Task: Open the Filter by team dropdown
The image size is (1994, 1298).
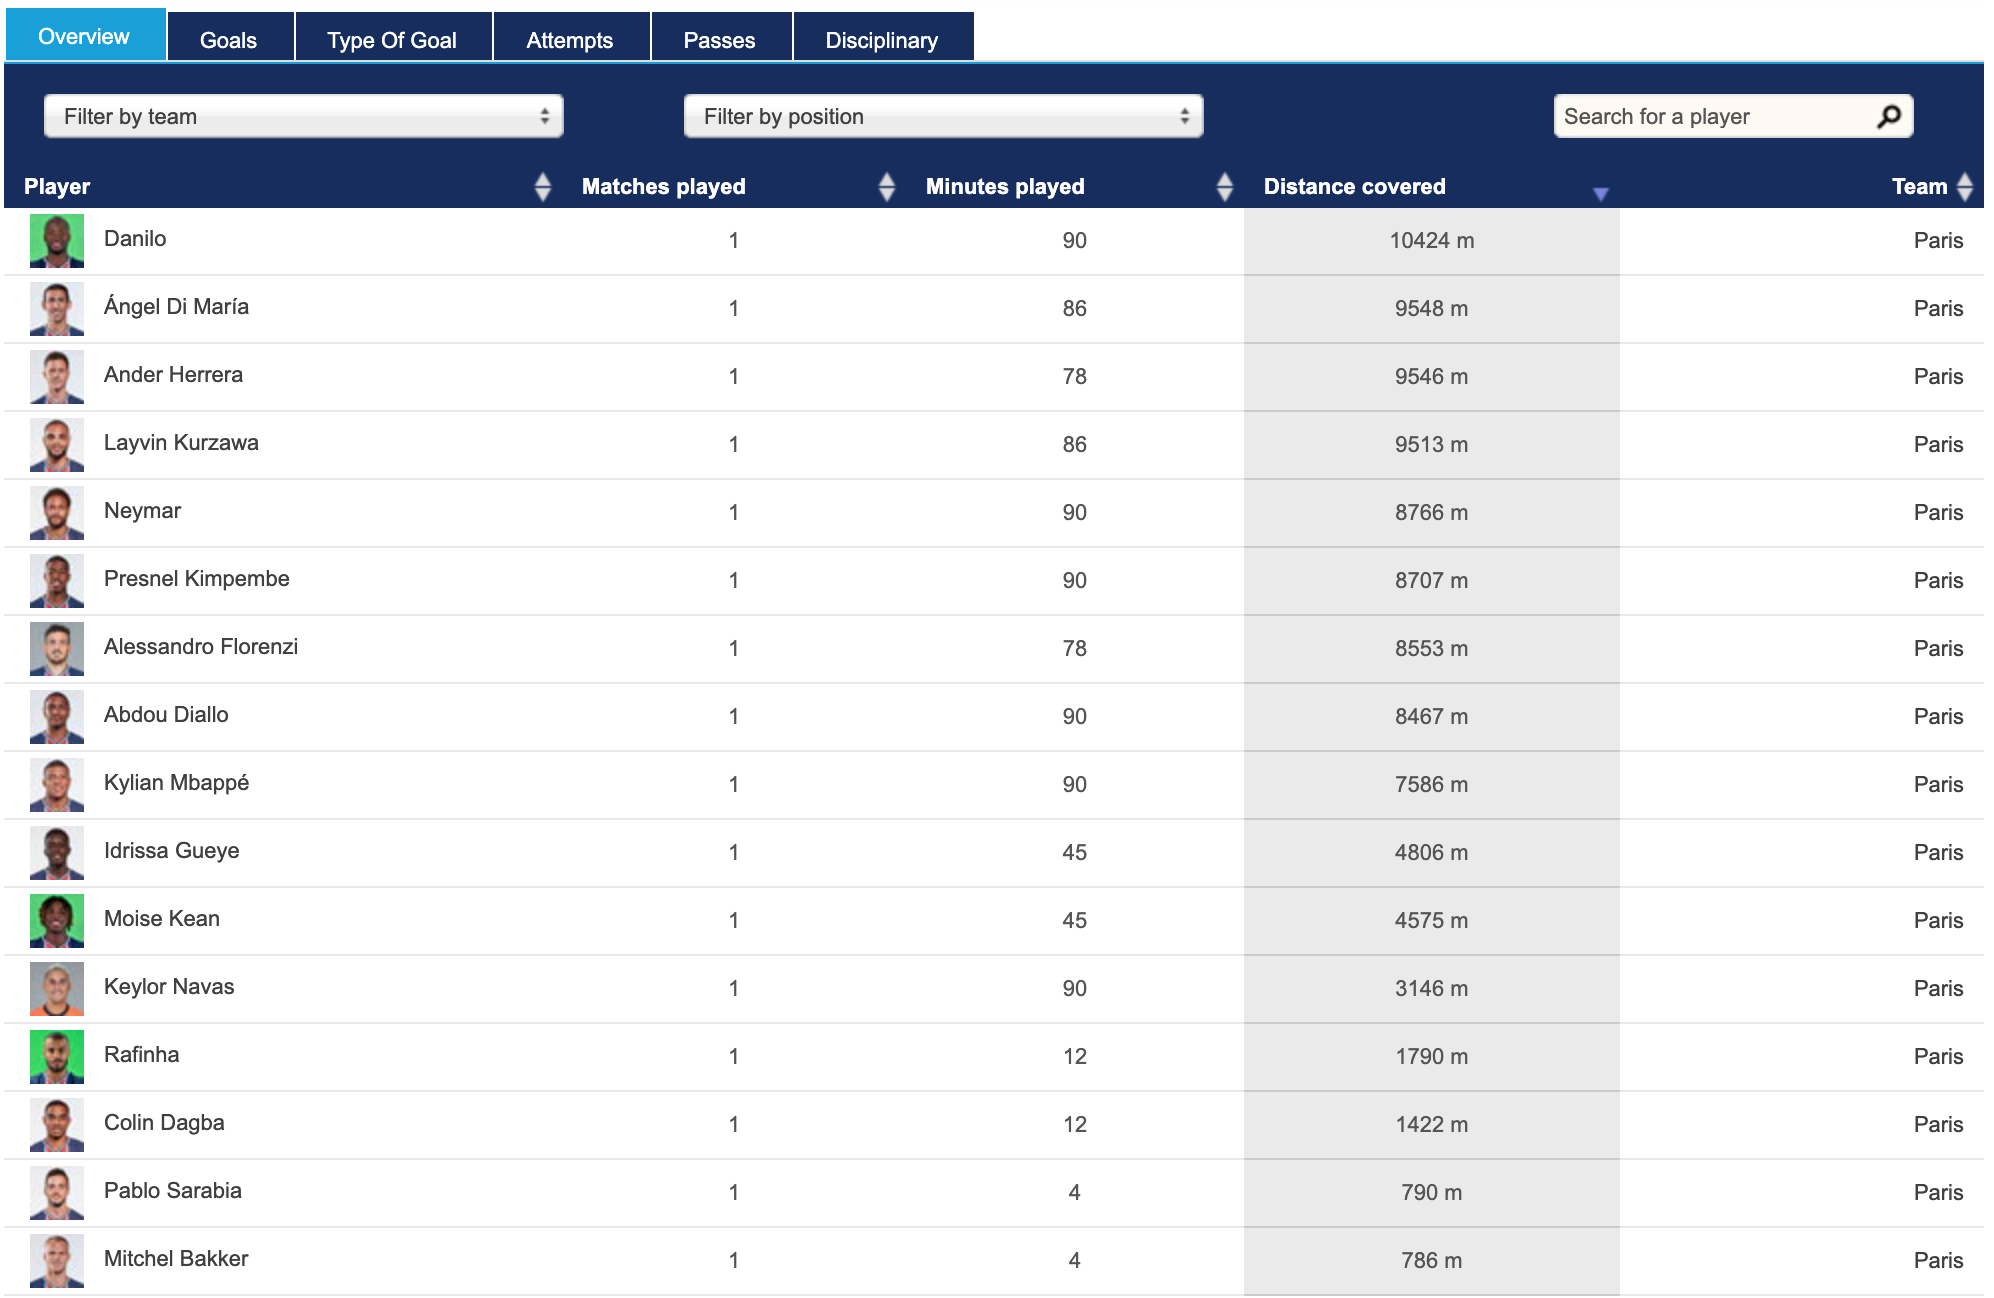Action: pos(303,116)
